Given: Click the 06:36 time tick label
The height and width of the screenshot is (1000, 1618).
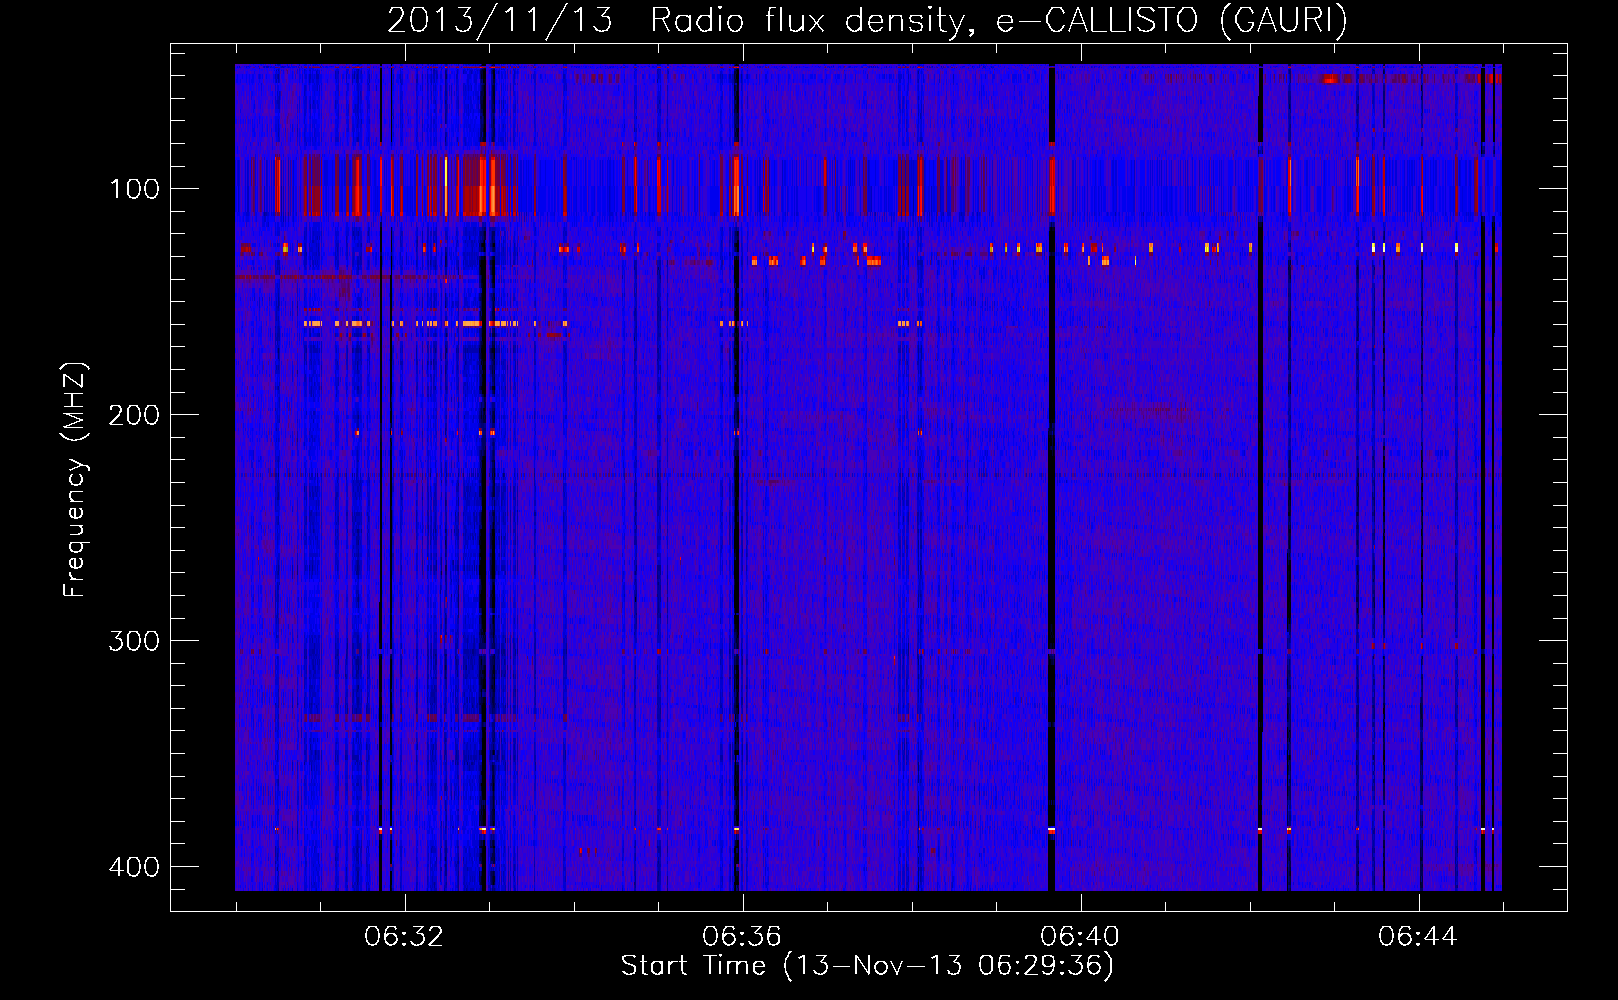Looking at the screenshot, I should [x=742, y=937].
